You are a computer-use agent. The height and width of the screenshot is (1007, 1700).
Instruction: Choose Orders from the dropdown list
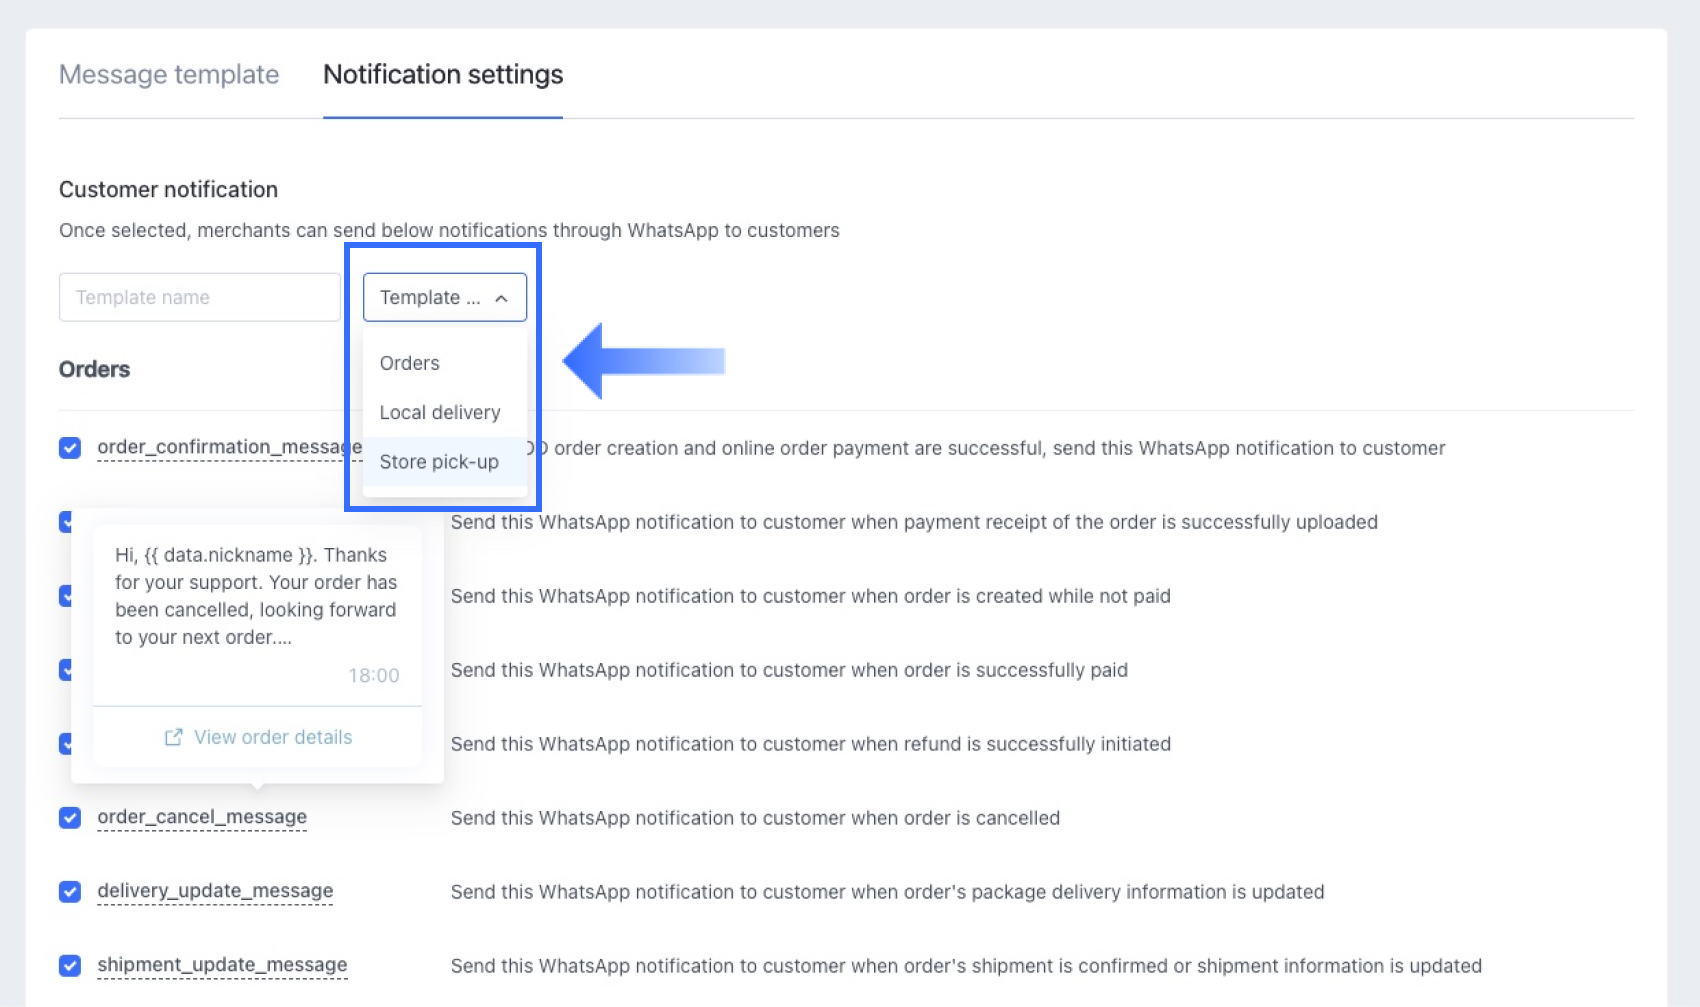(410, 363)
